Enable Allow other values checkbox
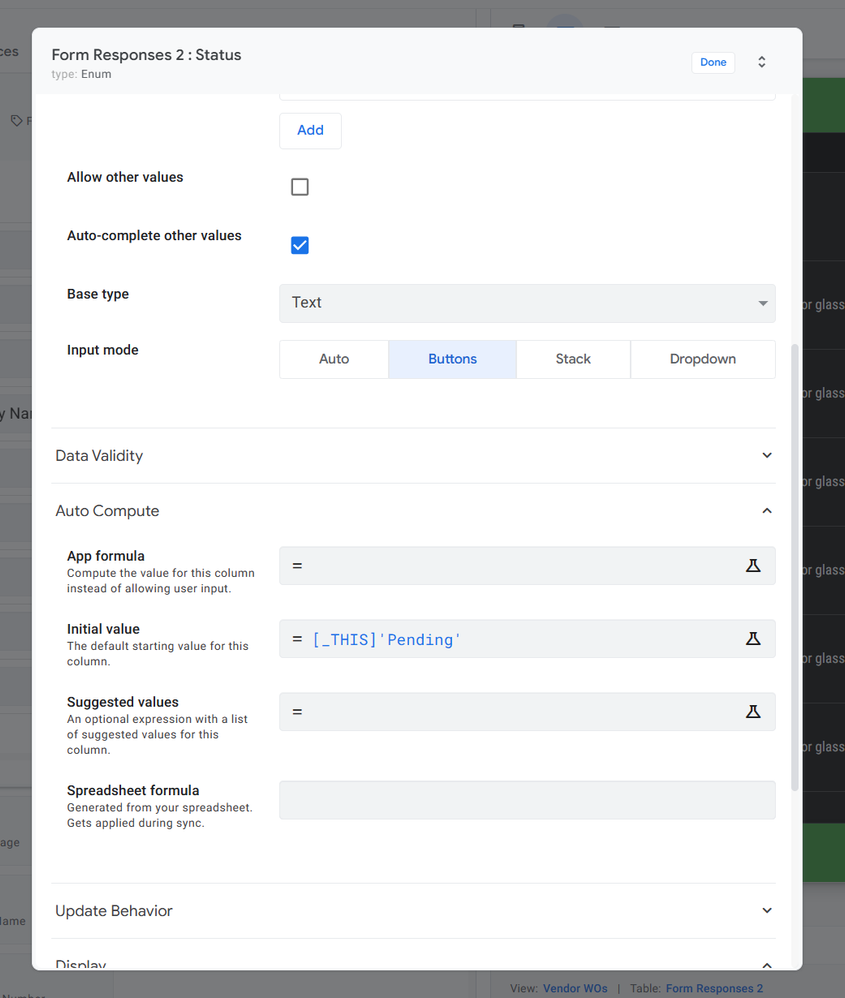 click(x=300, y=187)
